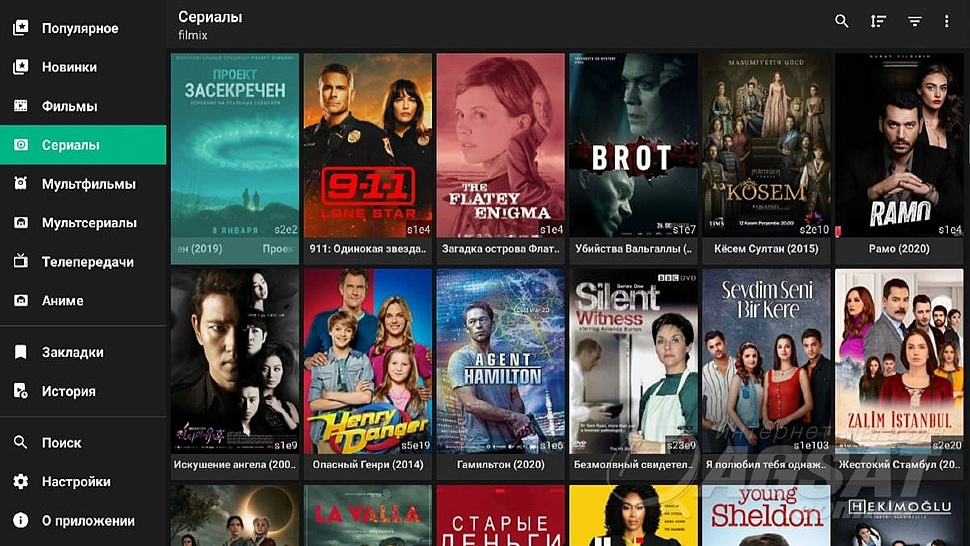Open Настройки gear icon
The height and width of the screenshot is (546, 970).
(20, 481)
